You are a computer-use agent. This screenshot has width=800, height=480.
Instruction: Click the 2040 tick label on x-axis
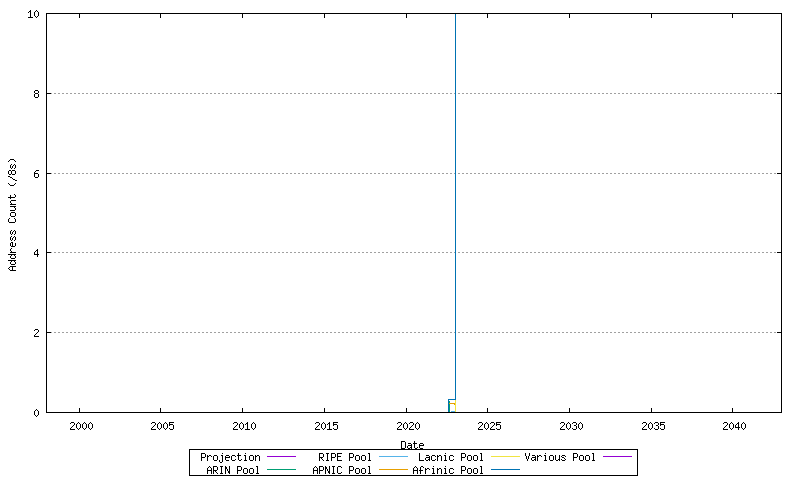click(x=733, y=426)
